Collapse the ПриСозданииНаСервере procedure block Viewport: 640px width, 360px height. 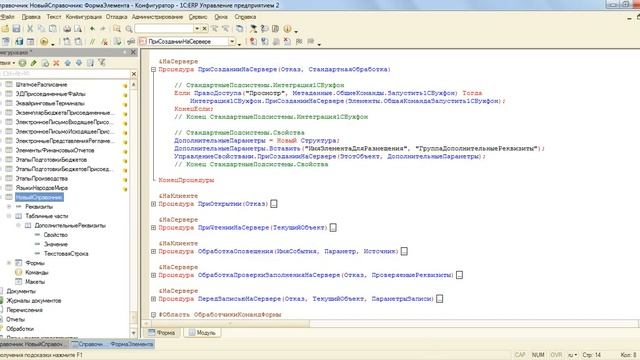pyautogui.click(x=153, y=69)
